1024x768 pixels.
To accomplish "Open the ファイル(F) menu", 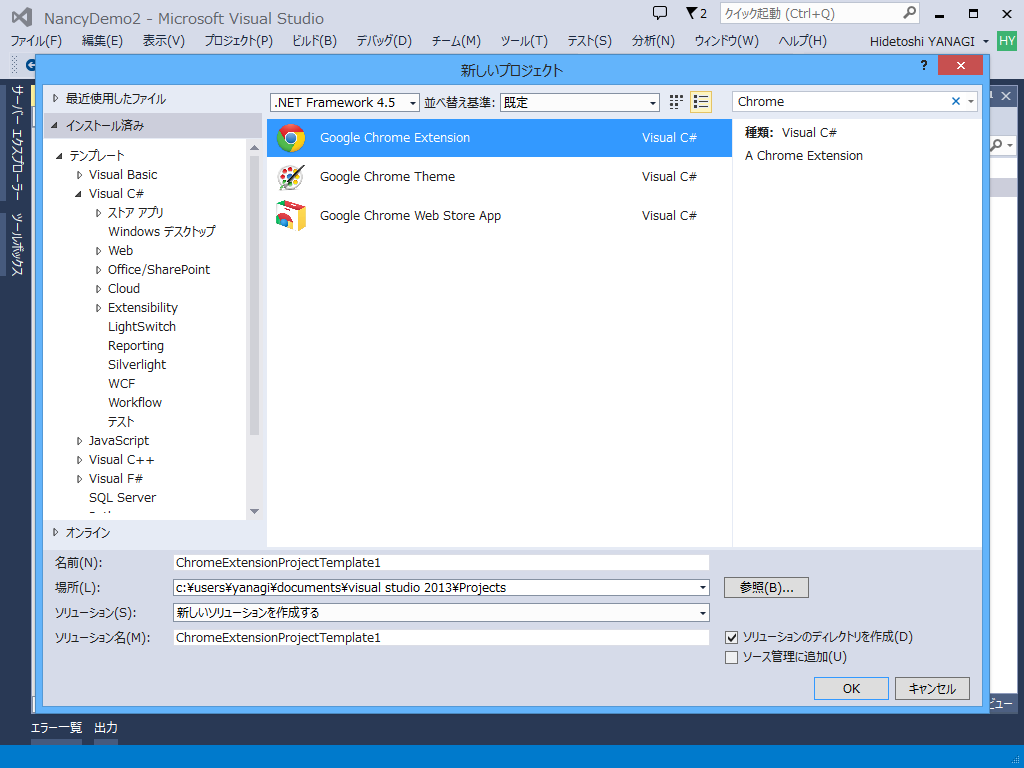I will point(36,41).
